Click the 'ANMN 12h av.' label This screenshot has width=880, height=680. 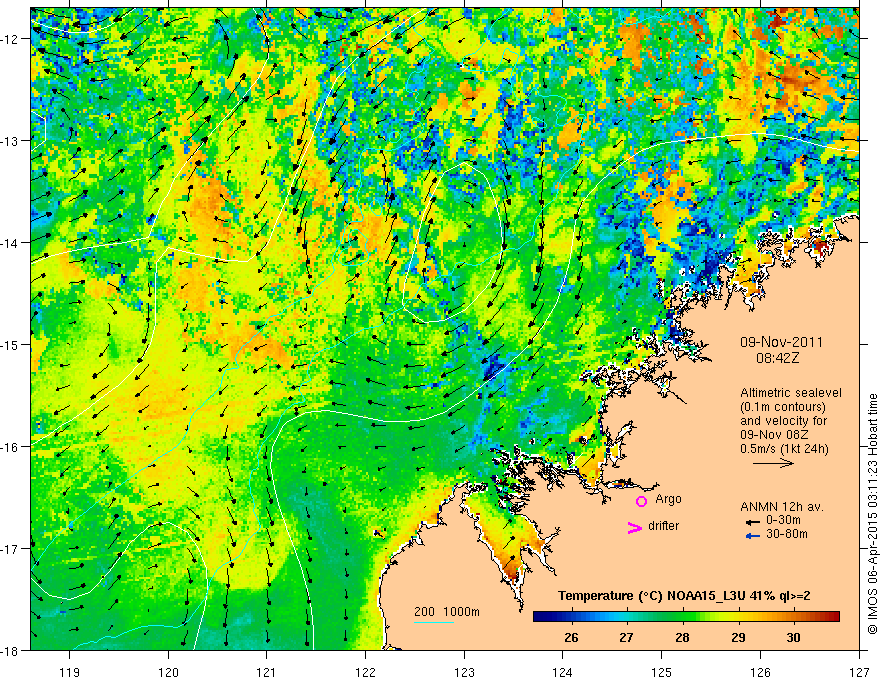click(x=782, y=507)
